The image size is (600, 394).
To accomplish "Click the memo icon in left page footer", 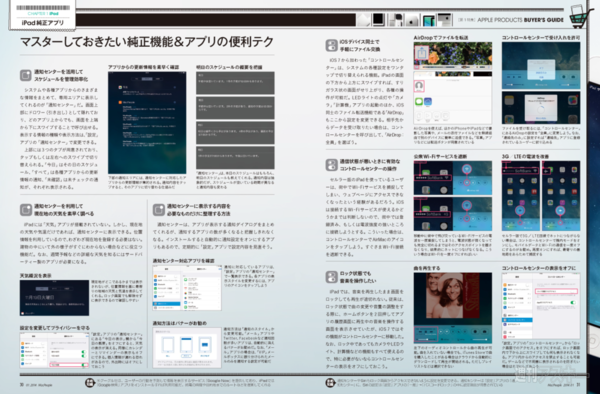I will click(90, 382).
